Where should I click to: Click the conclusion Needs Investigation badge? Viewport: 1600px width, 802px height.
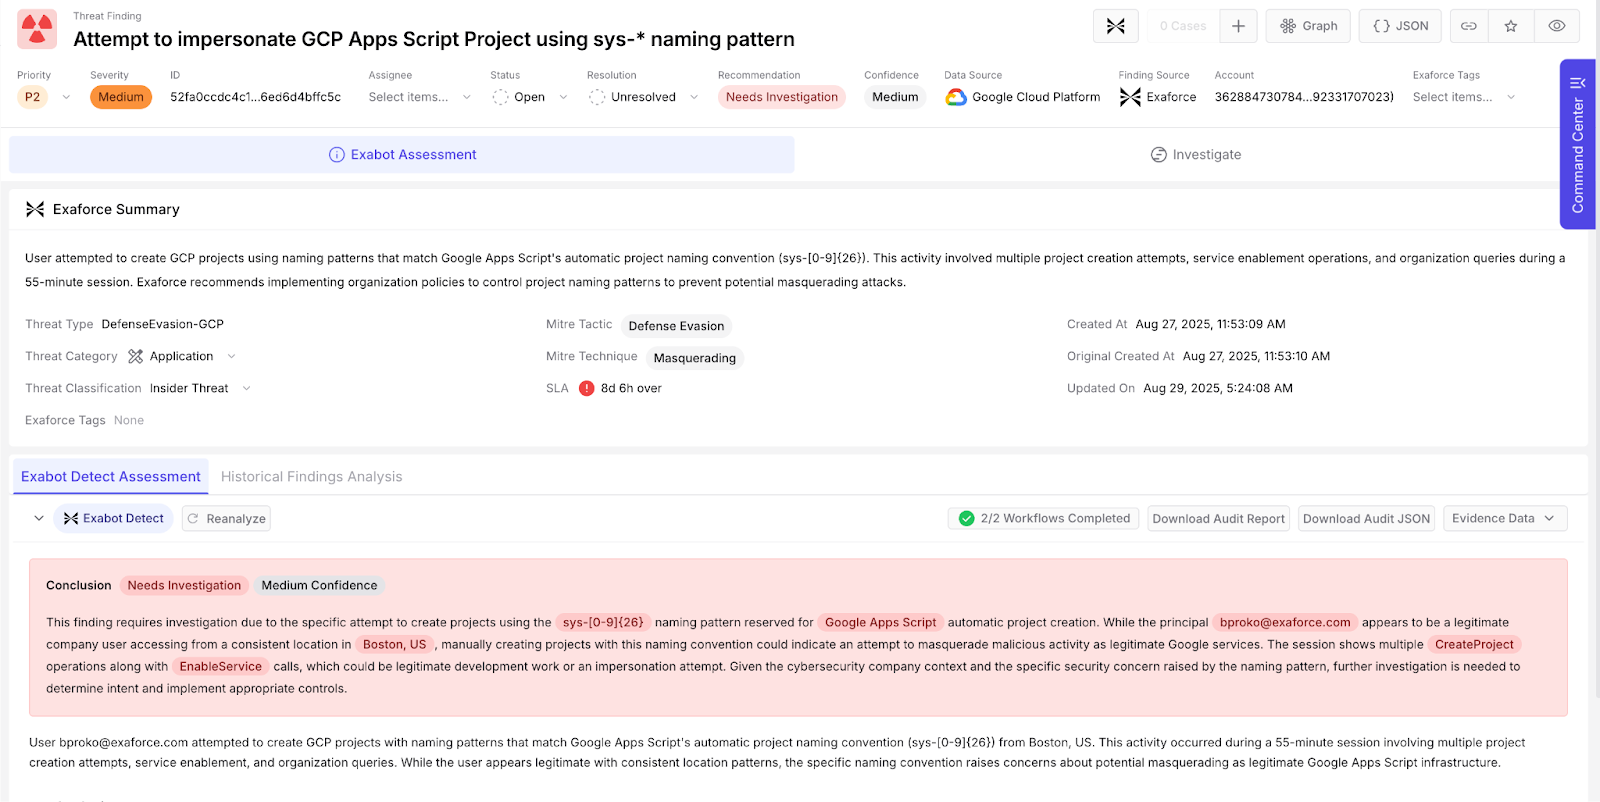click(x=184, y=585)
